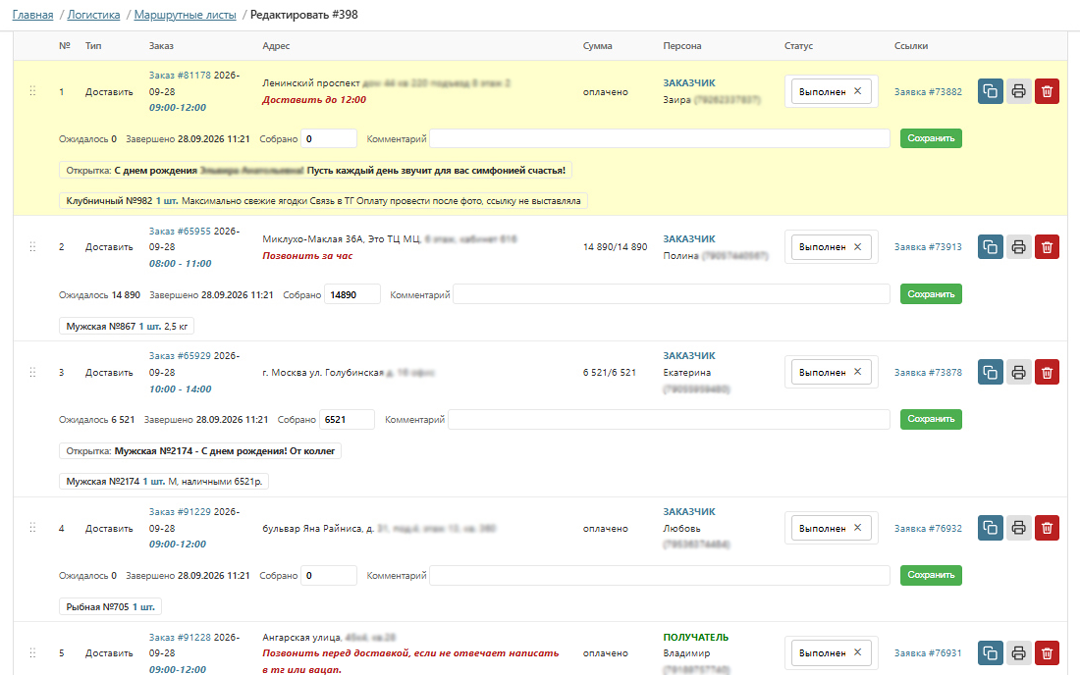Viewport: 1080px width, 675px height.
Task: Print the row with Заявка #73878
Action: pos(1019,373)
